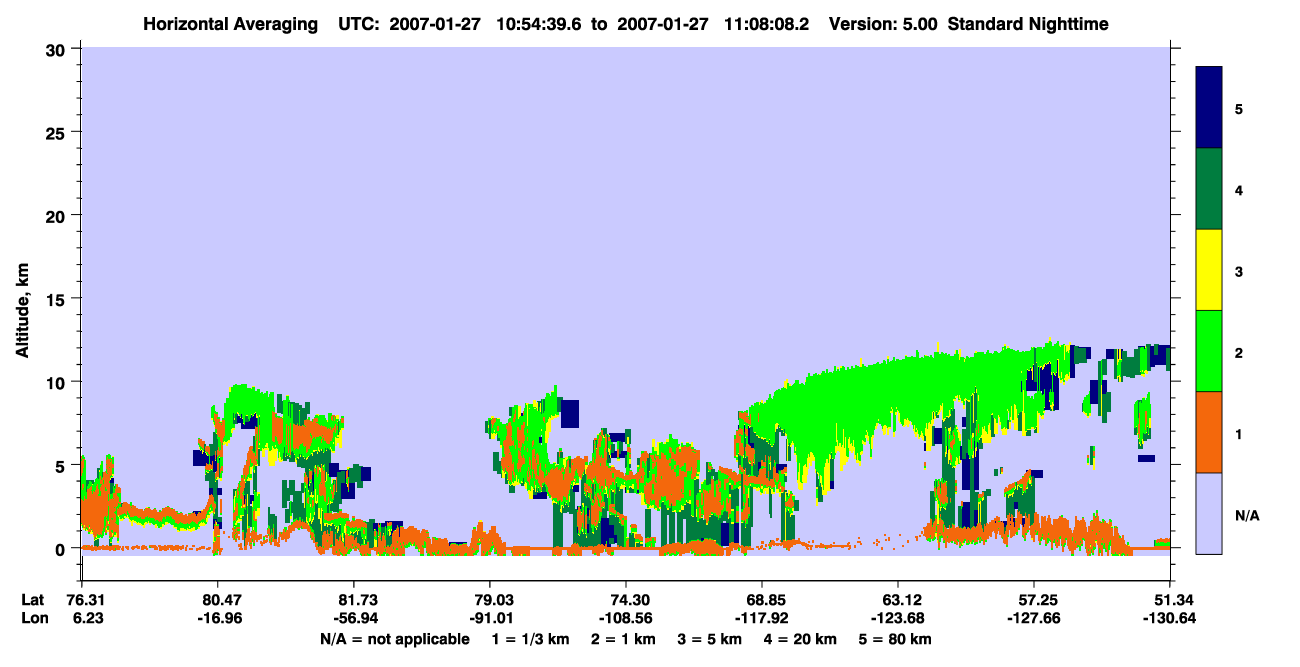The width and height of the screenshot is (1300, 667).
Task: Click the '2 = 1 km' legend entry
Action: click(624, 639)
